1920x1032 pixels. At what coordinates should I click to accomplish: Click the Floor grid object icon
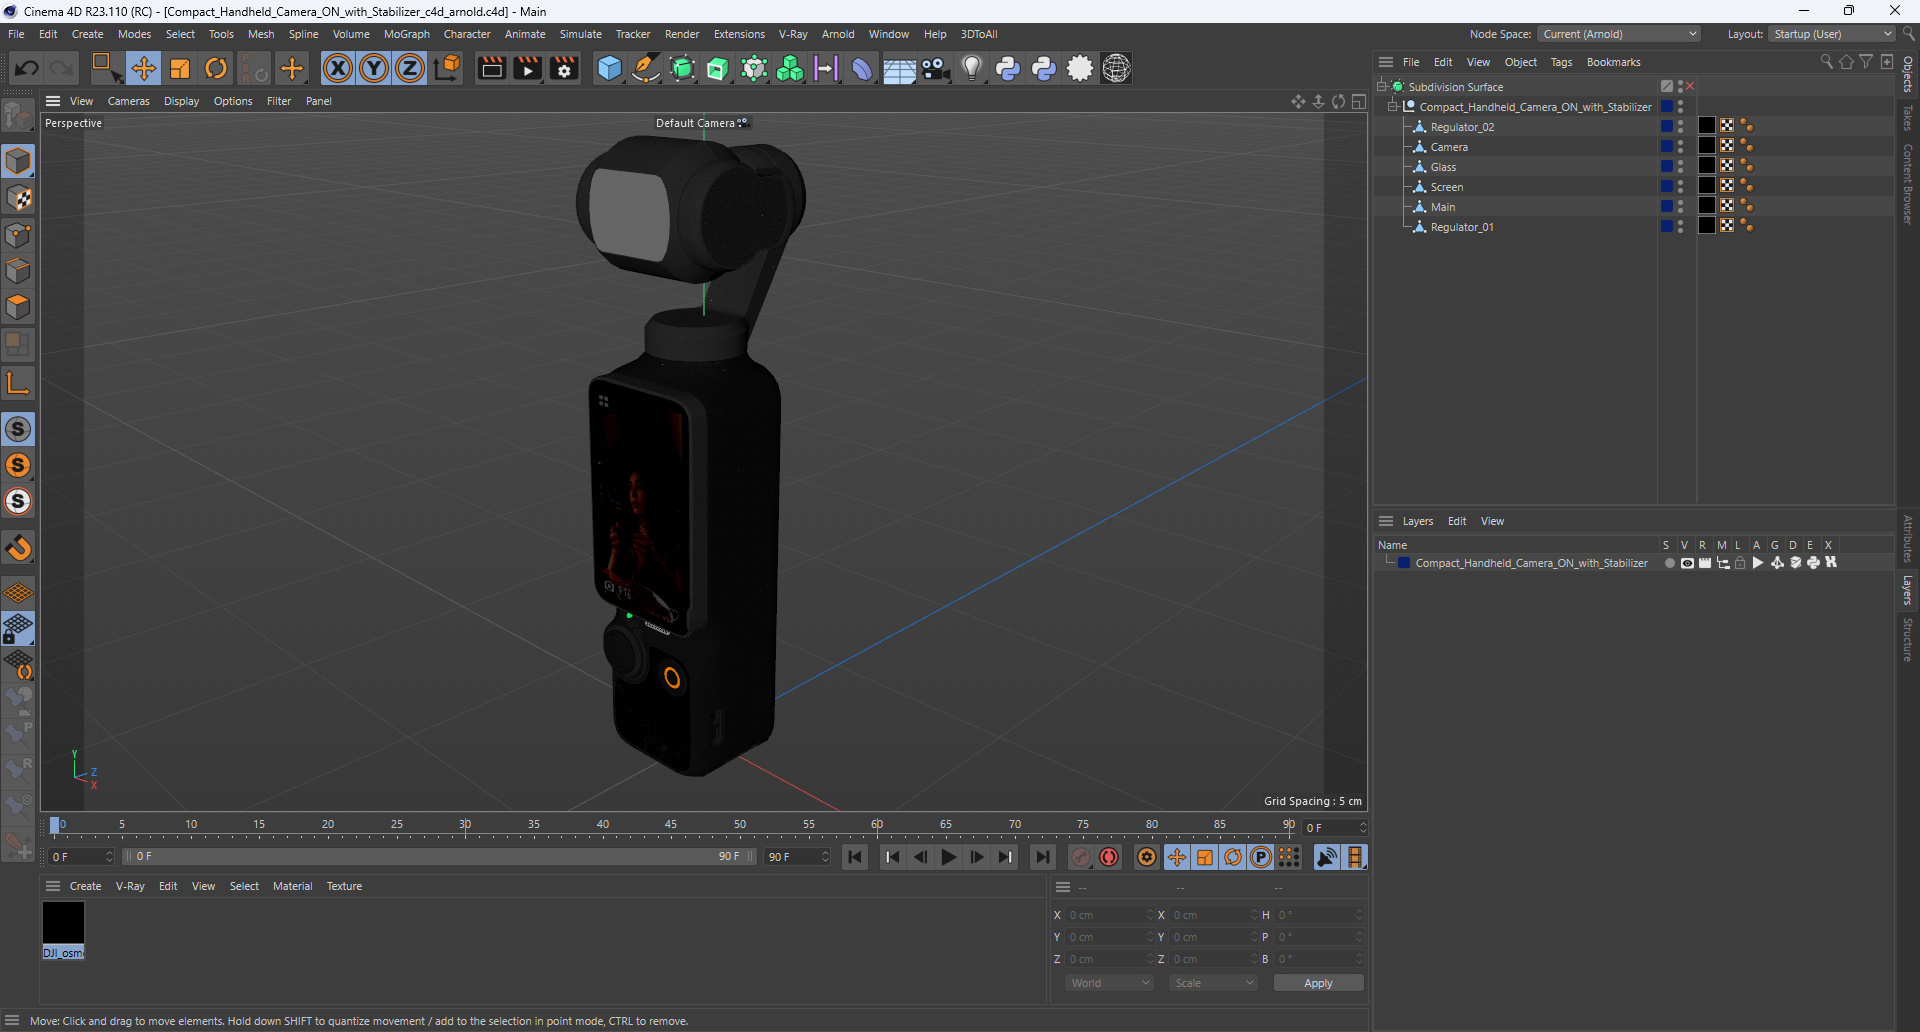[x=899, y=68]
